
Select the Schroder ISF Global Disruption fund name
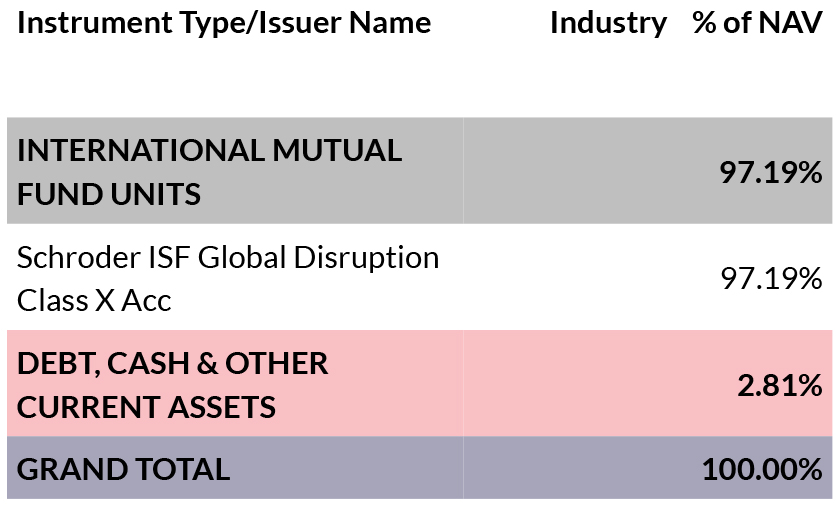tap(228, 278)
